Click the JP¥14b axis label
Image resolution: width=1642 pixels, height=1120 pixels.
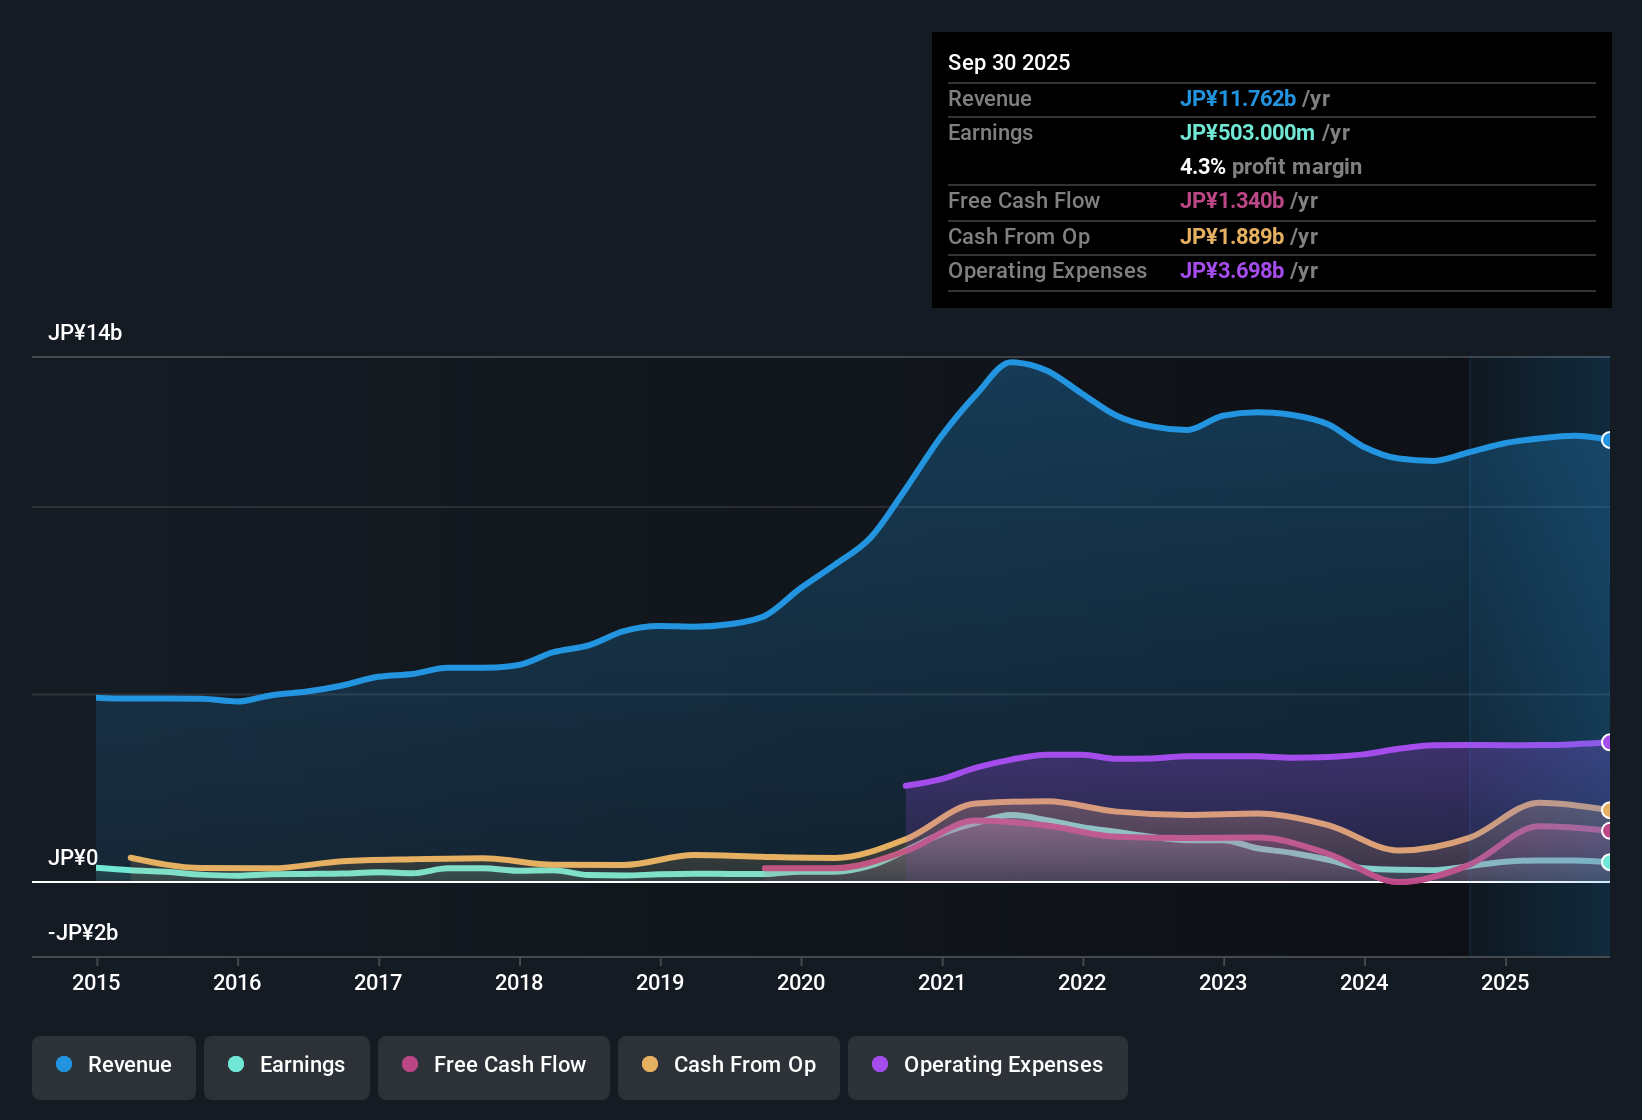pyautogui.click(x=86, y=333)
